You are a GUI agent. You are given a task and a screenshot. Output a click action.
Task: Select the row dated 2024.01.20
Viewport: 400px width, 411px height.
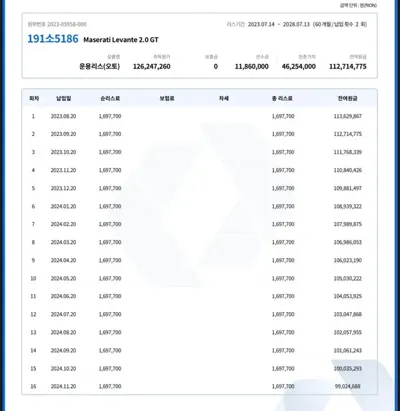tap(200, 206)
